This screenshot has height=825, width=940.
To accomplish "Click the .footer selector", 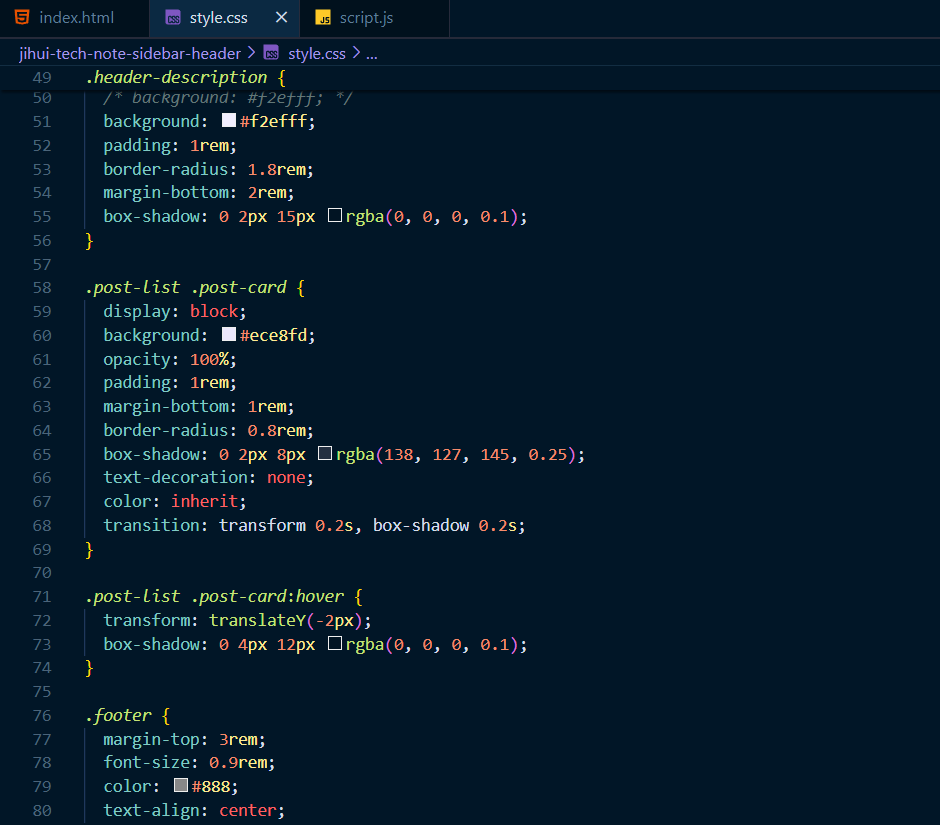I will [x=119, y=715].
